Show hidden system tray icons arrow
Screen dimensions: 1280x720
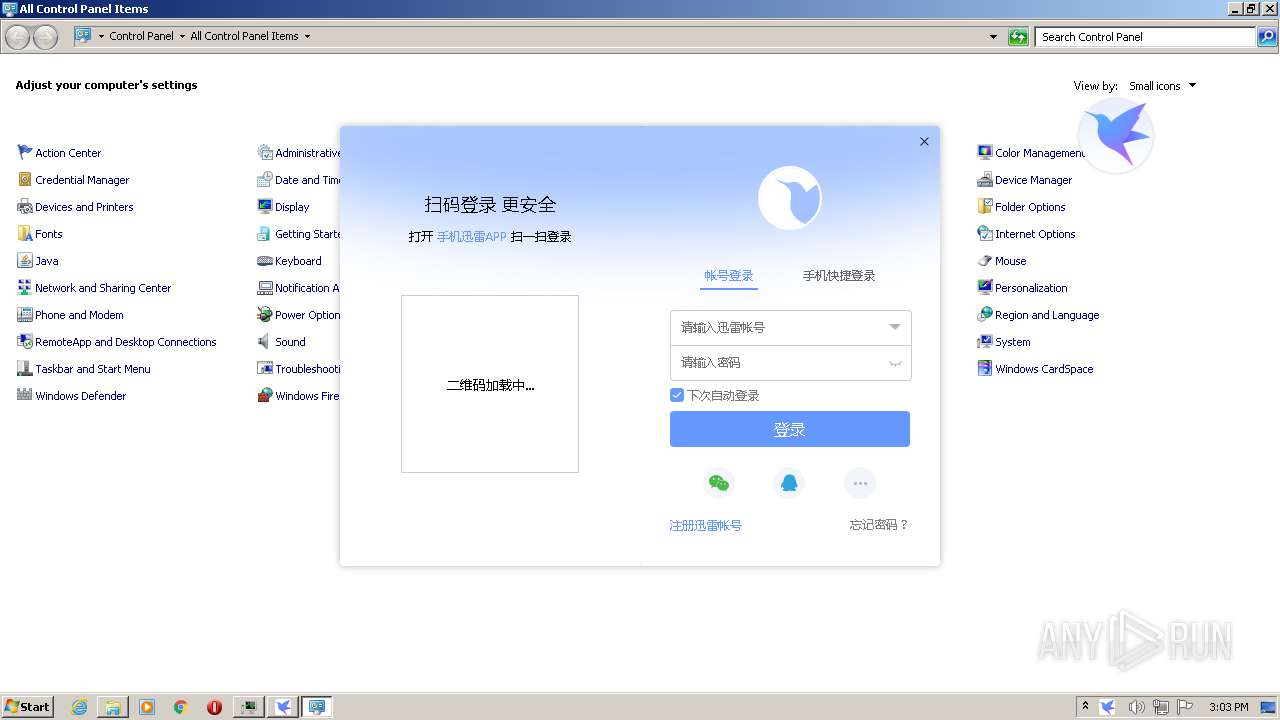click(1085, 706)
